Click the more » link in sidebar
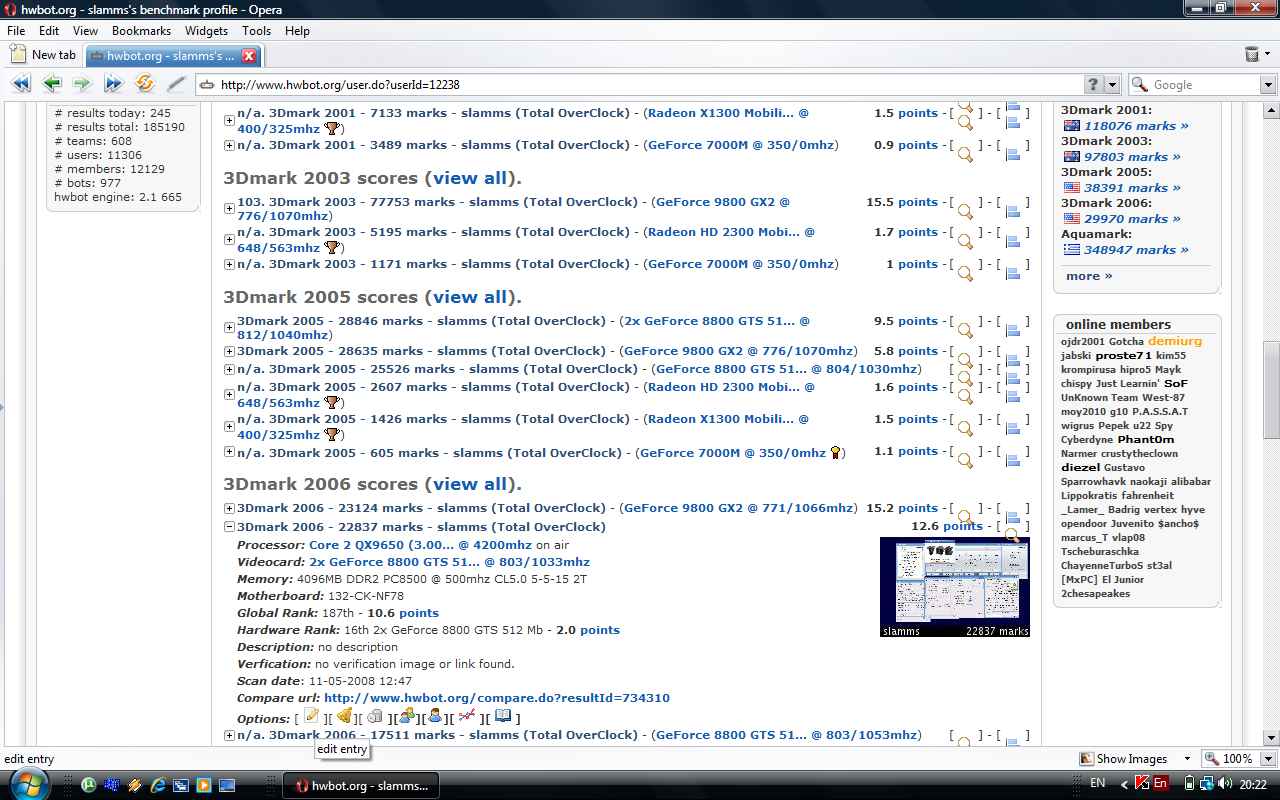 1089,276
